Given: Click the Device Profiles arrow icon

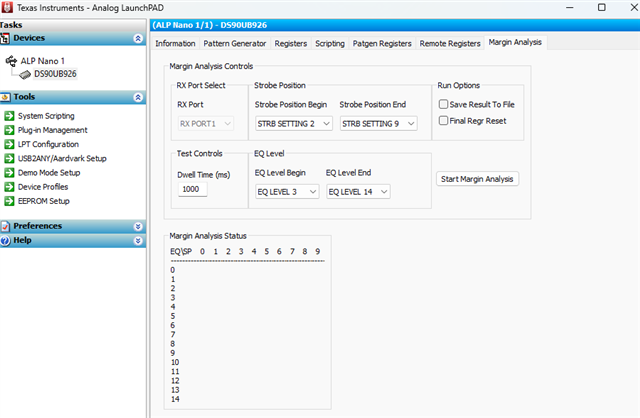Looking at the screenshot, I should click(9, 187).
